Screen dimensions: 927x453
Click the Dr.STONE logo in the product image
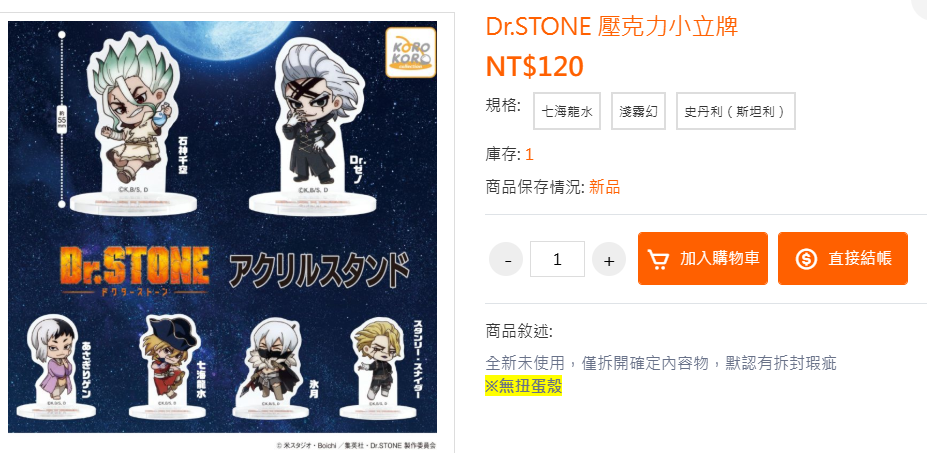tap(134, 271)
